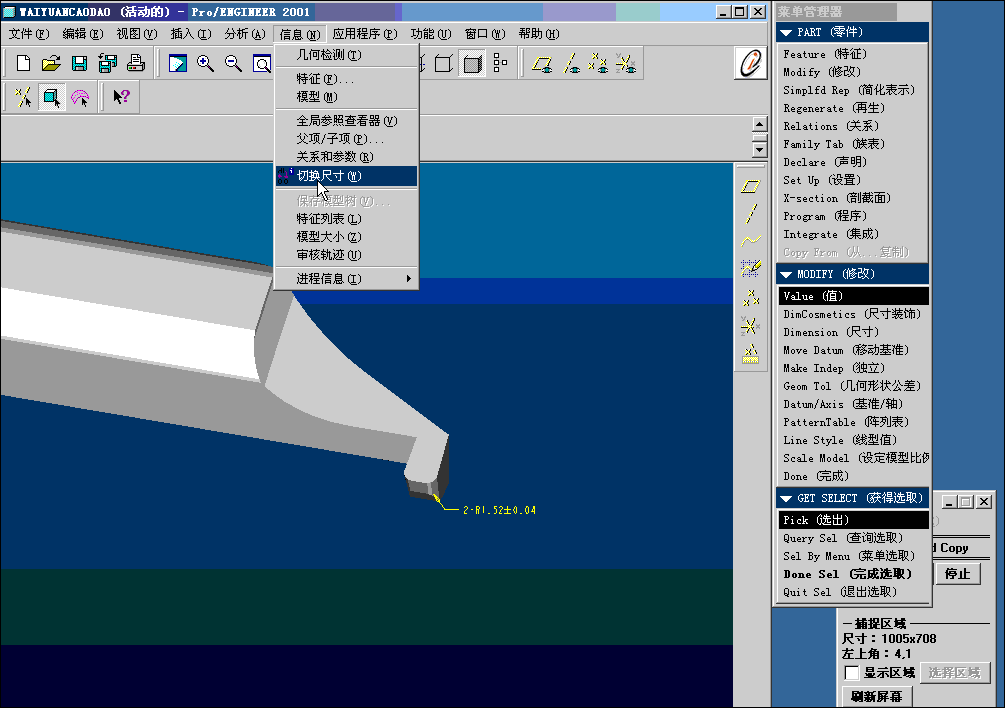Collapse the PART (零件) menu section

point(786,32)
